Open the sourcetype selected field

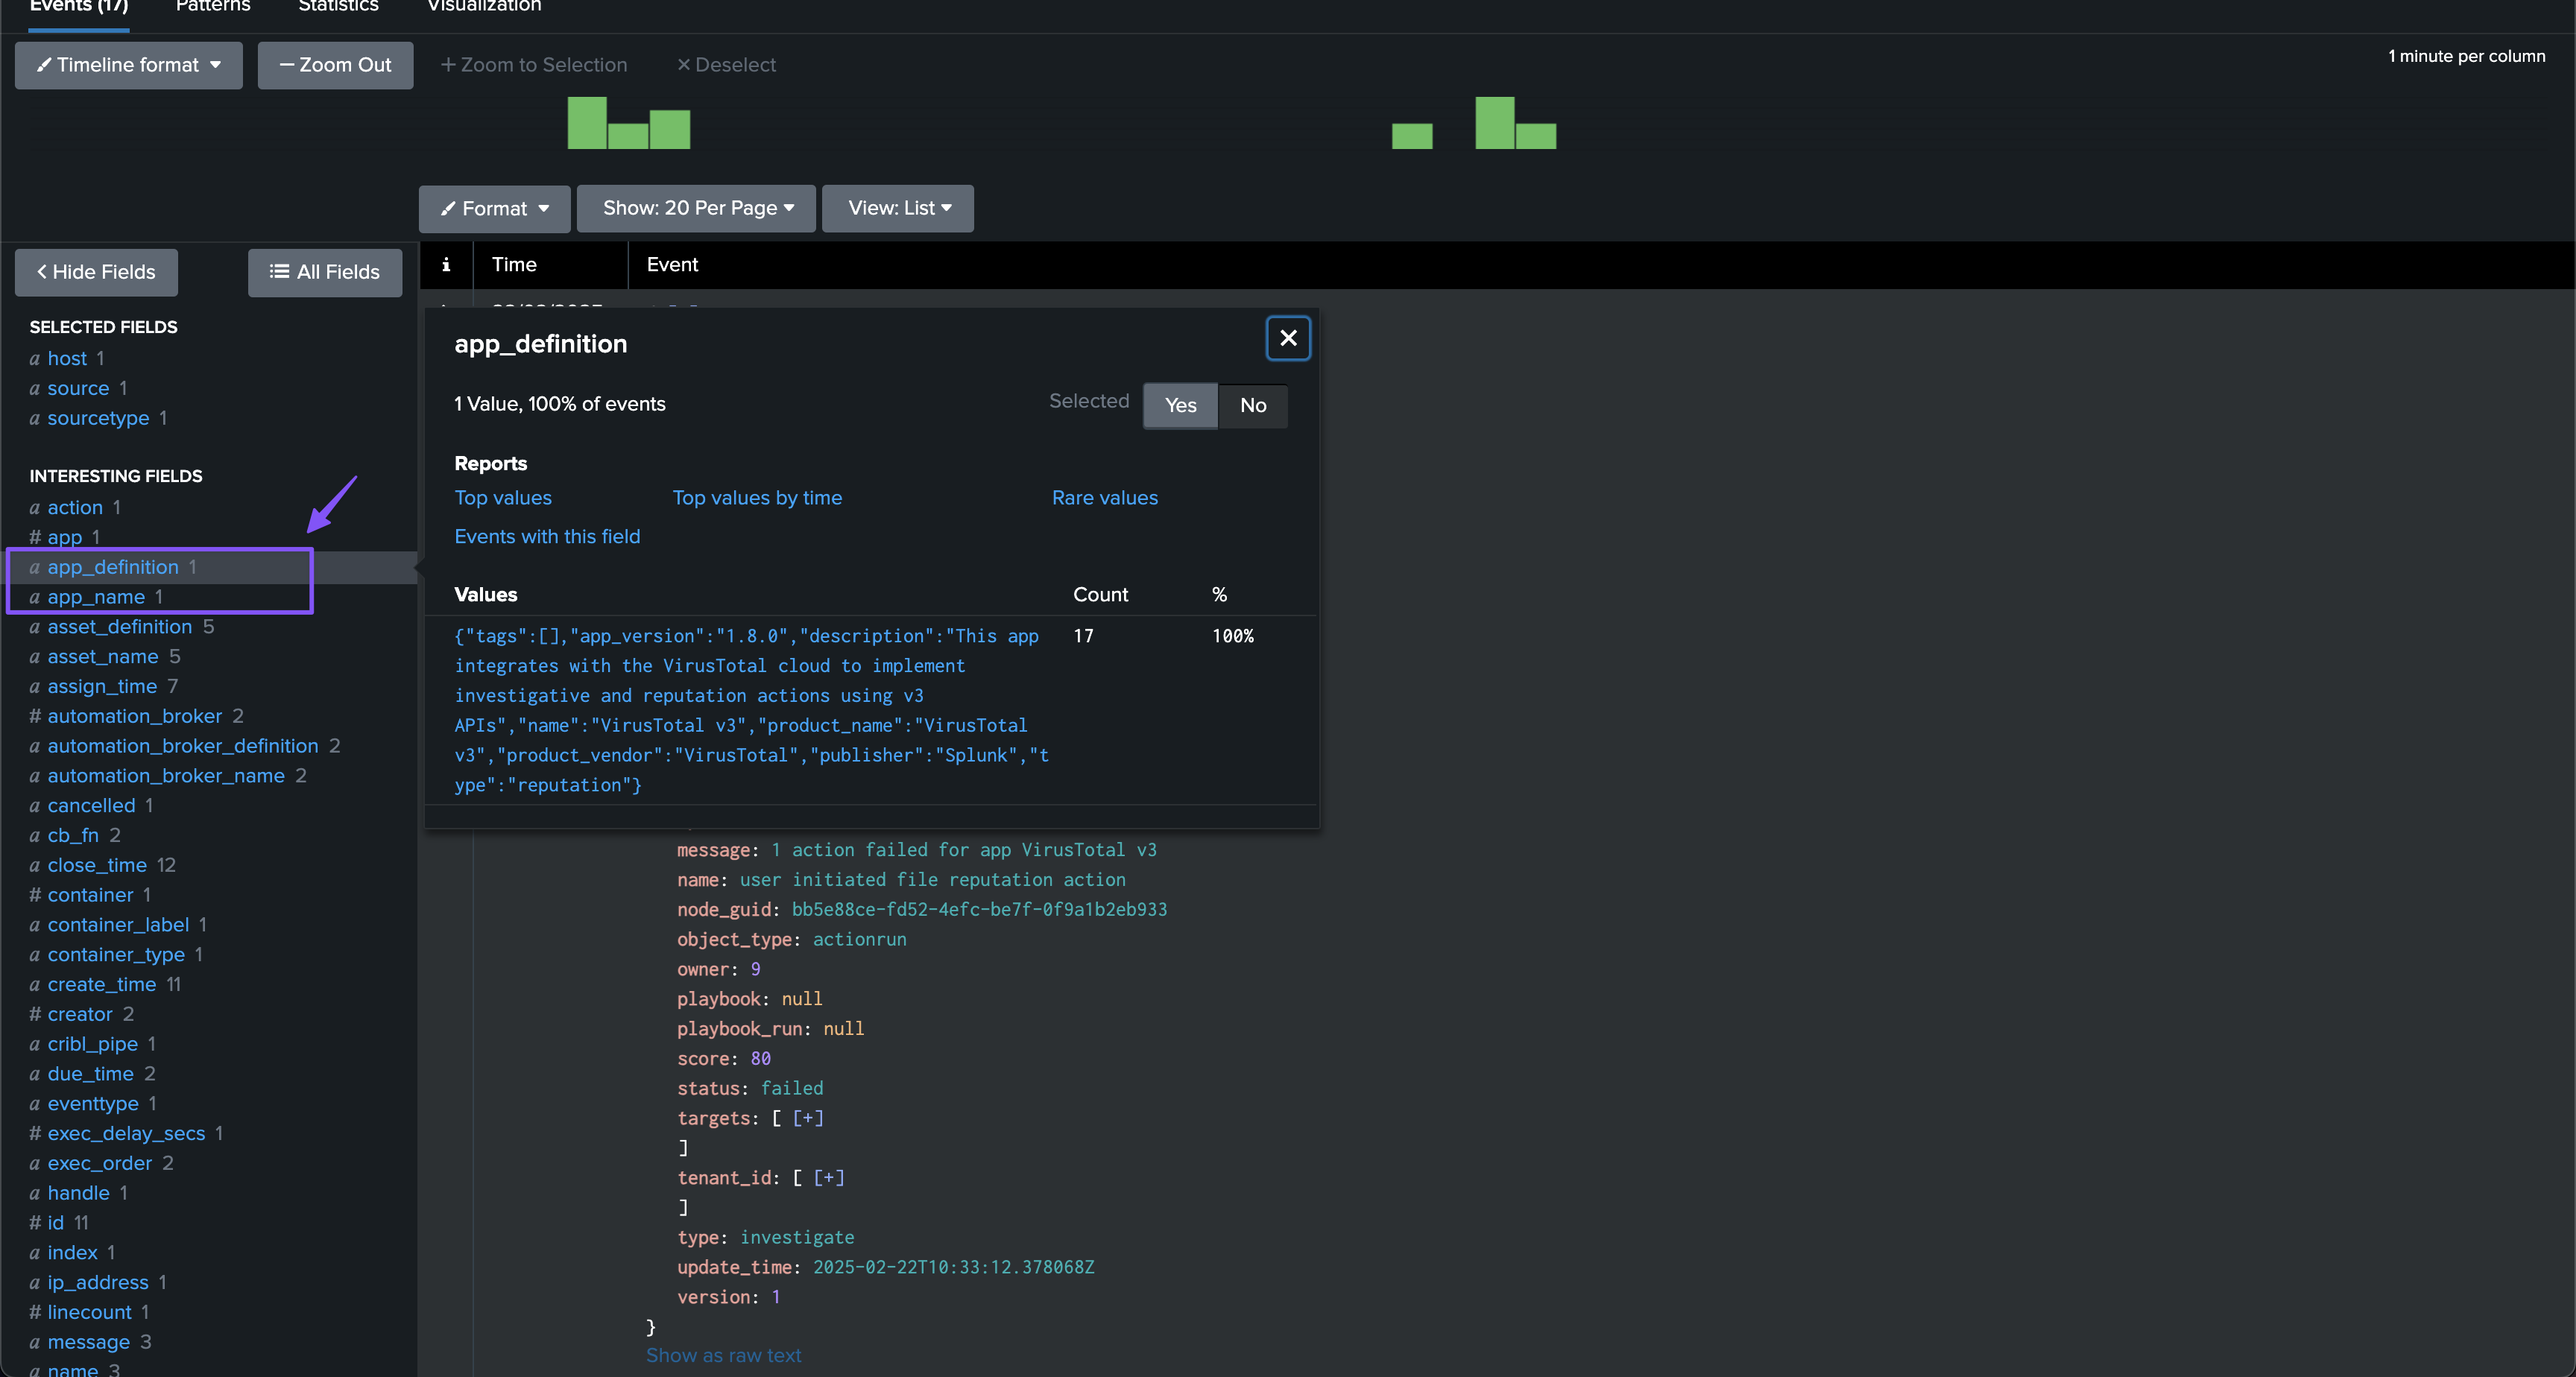(98, 418)
